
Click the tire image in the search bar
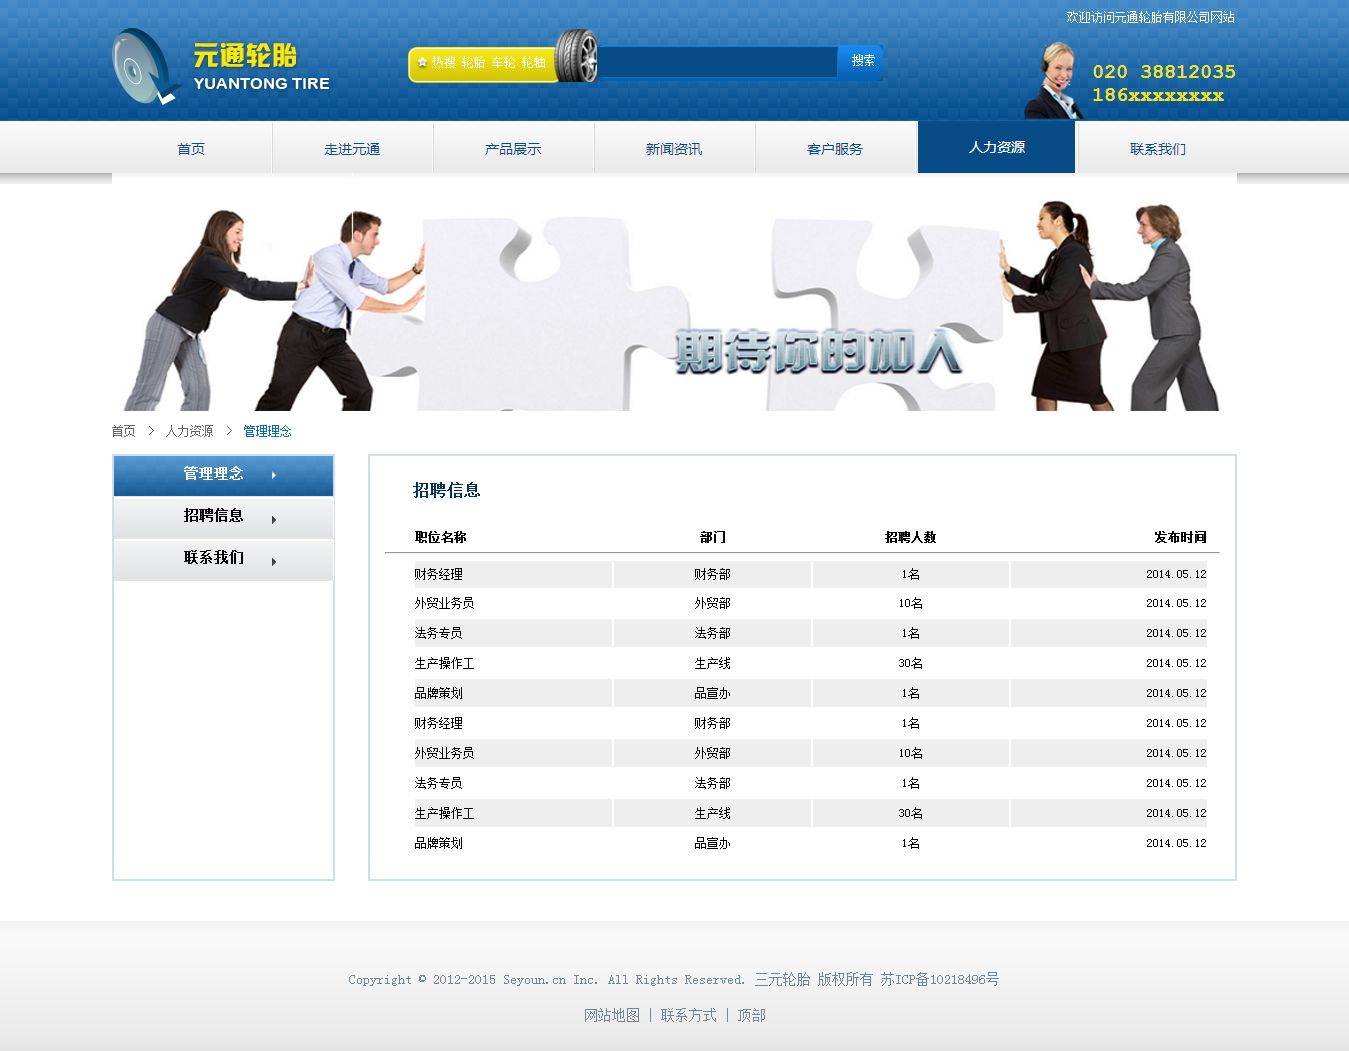click(x=577, y=56)
